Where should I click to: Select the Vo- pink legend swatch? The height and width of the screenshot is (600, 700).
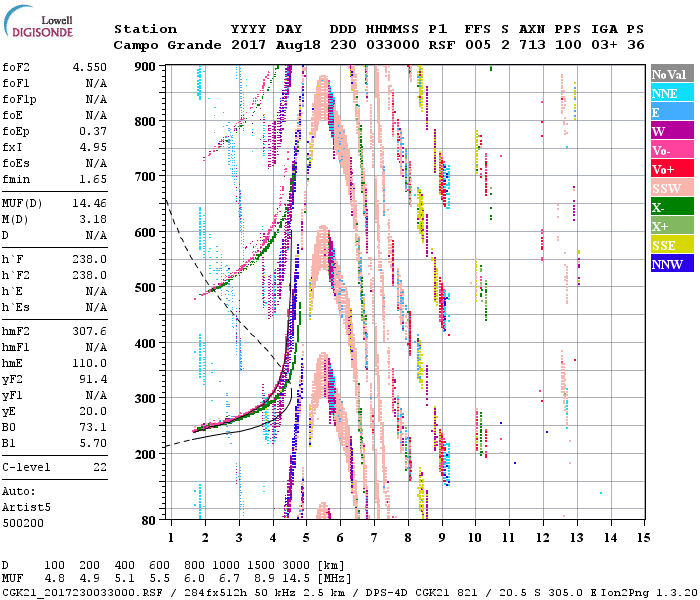click(x=672, y=150)
